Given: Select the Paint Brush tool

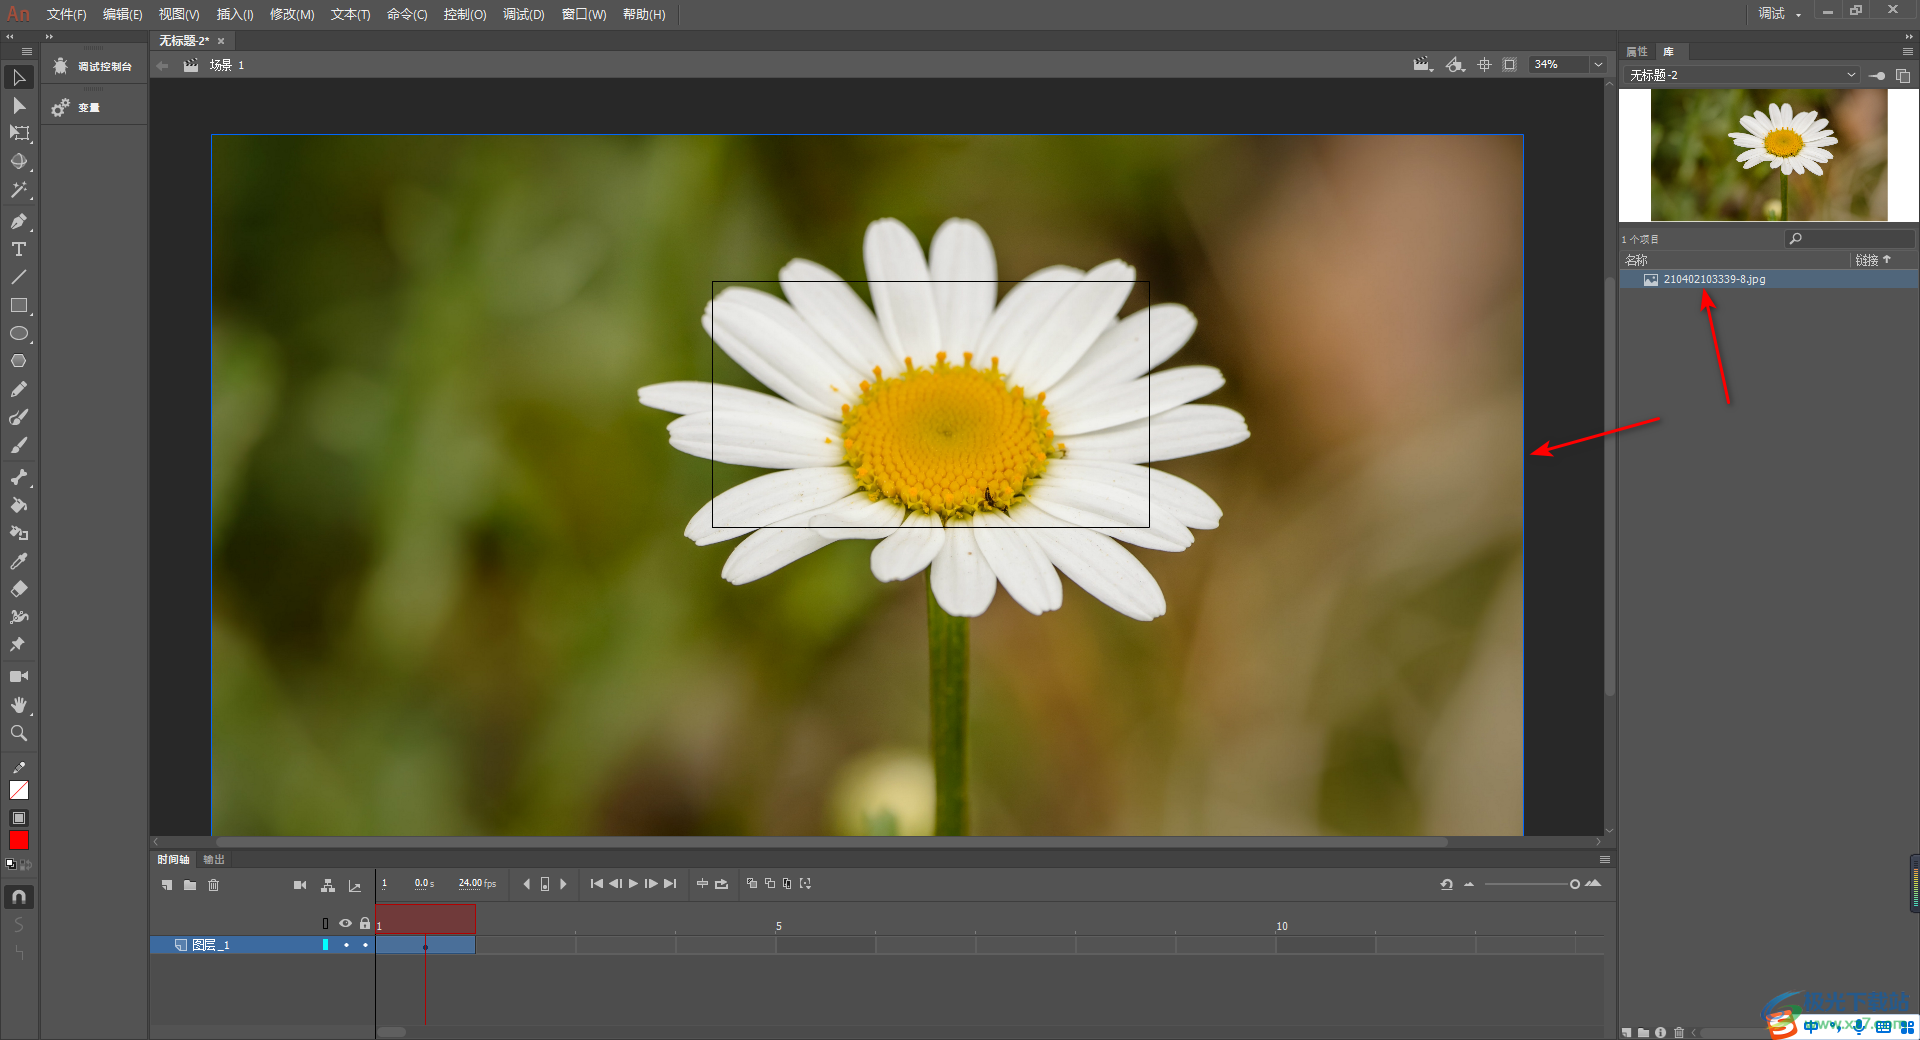Looking at the screenshot, I should [19, 417].
